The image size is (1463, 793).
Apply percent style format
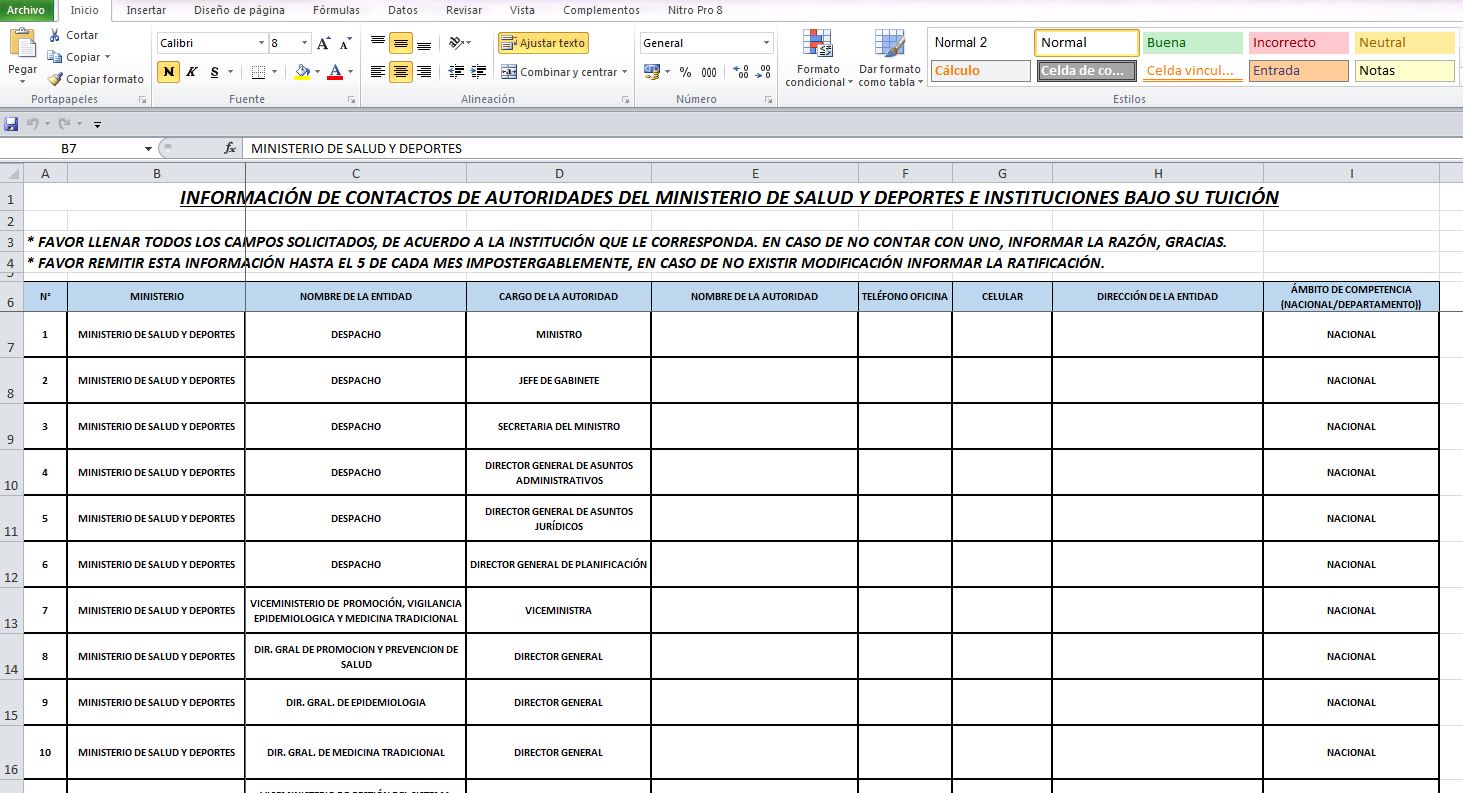pyautogui.click(x=685, y=72)
